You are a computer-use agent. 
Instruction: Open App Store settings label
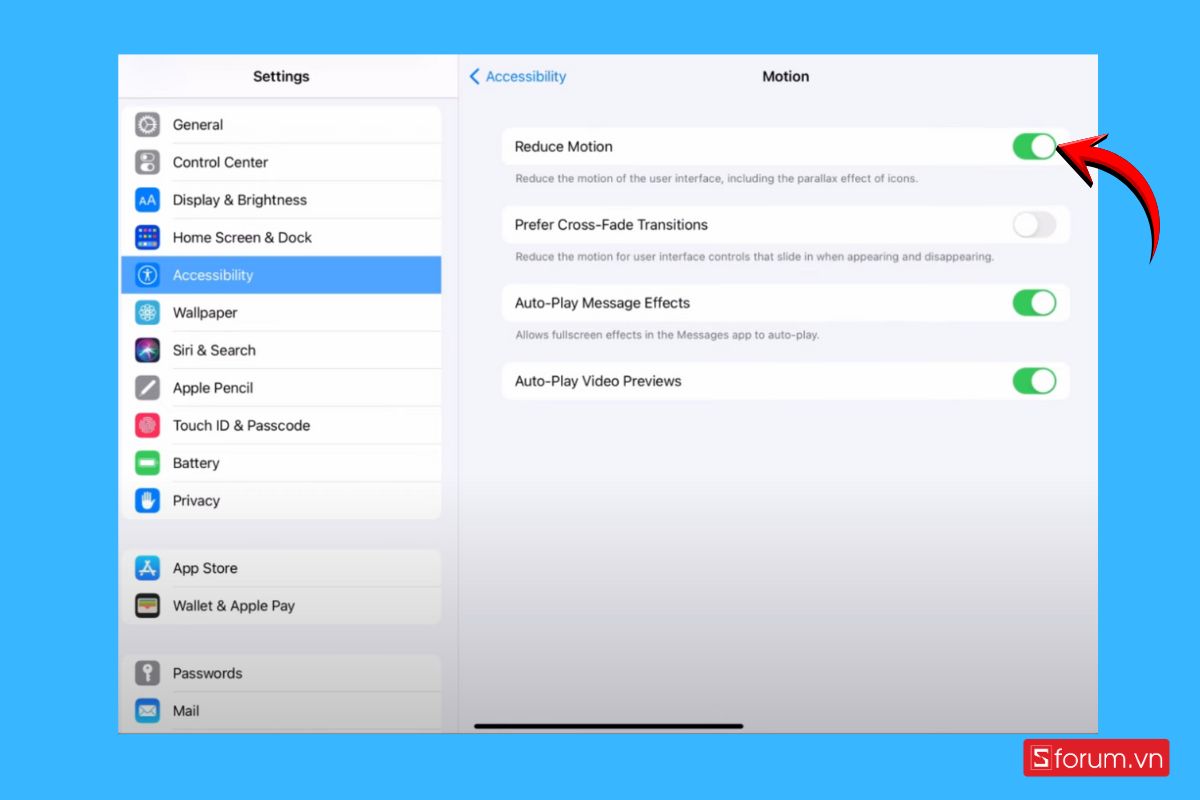point(205,568)
